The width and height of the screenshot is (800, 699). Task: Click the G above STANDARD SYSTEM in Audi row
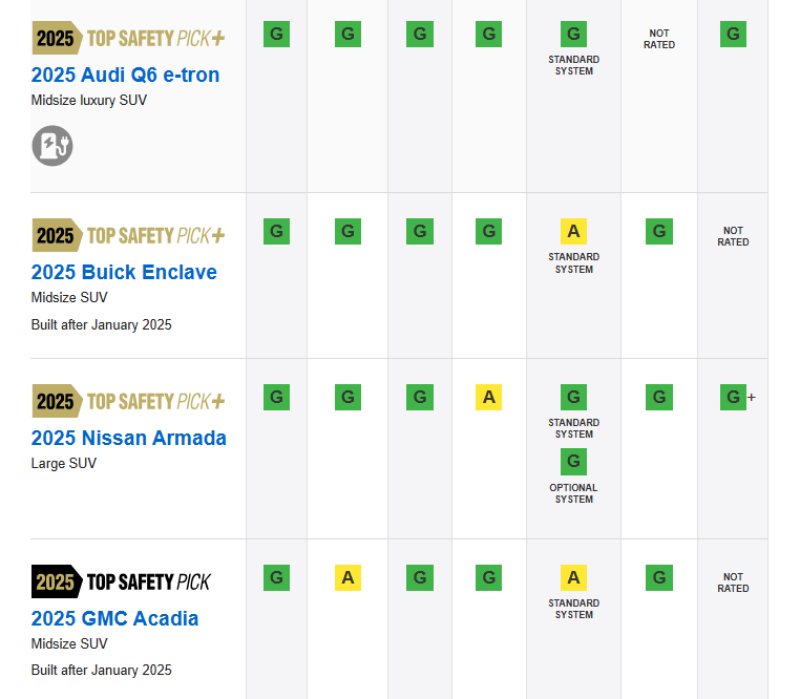(573, 34)
